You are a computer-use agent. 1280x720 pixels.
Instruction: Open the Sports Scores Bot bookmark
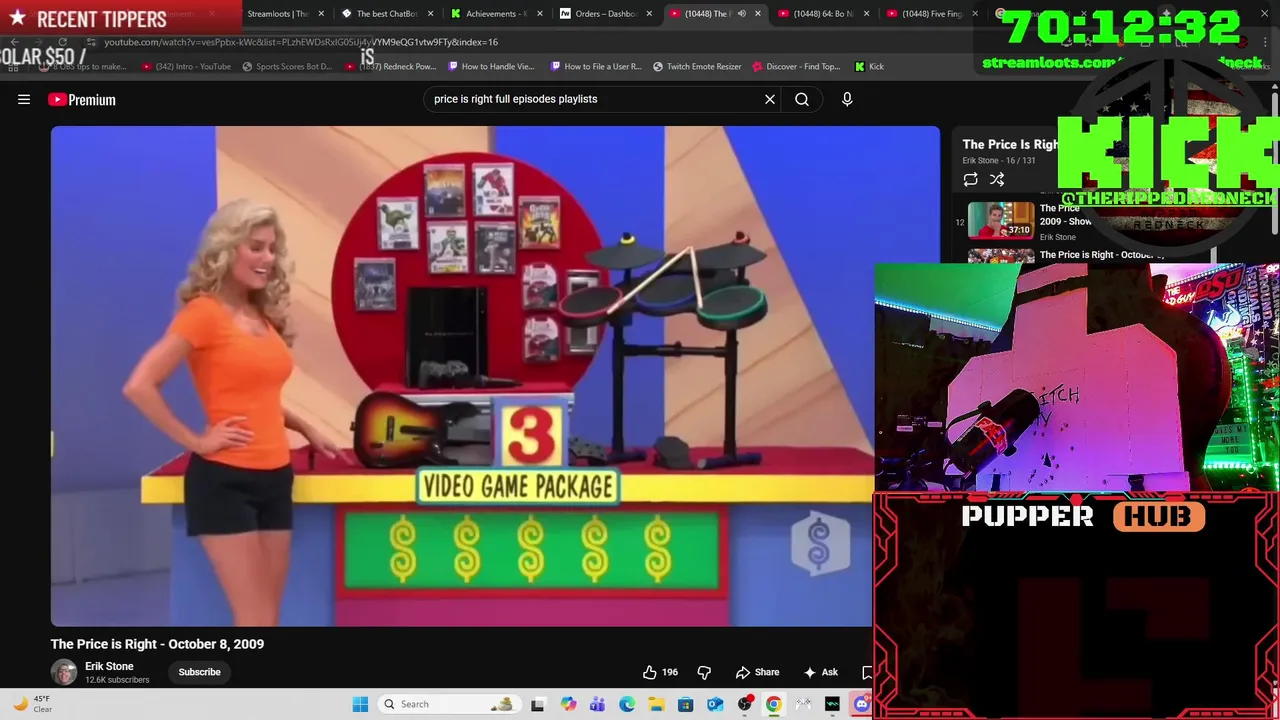287,66
